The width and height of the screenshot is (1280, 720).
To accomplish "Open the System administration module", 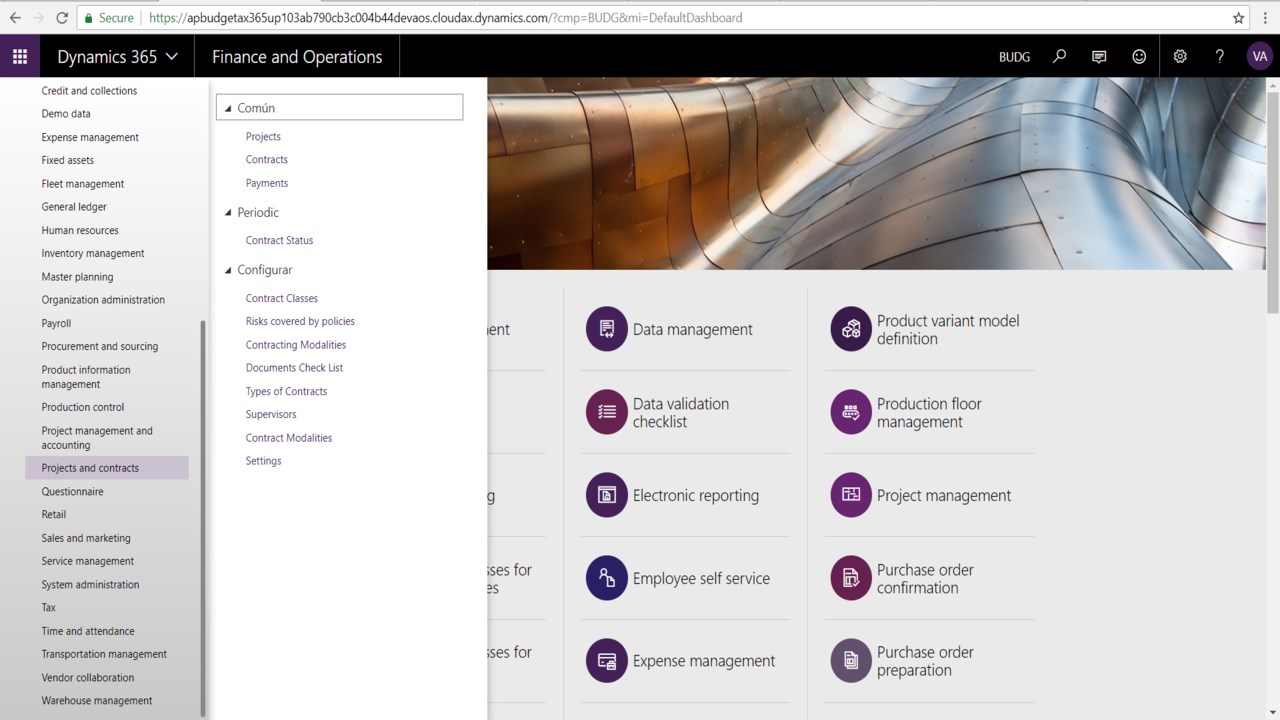I will pyautogui.click(x=90, y=585).
